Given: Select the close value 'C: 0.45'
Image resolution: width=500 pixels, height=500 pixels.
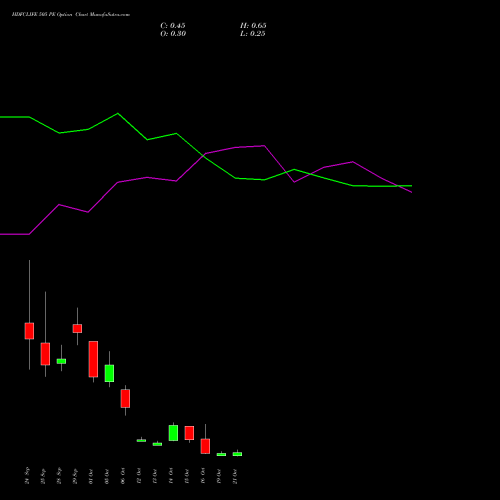Looking at the screenshot, I should click(173, 26).
